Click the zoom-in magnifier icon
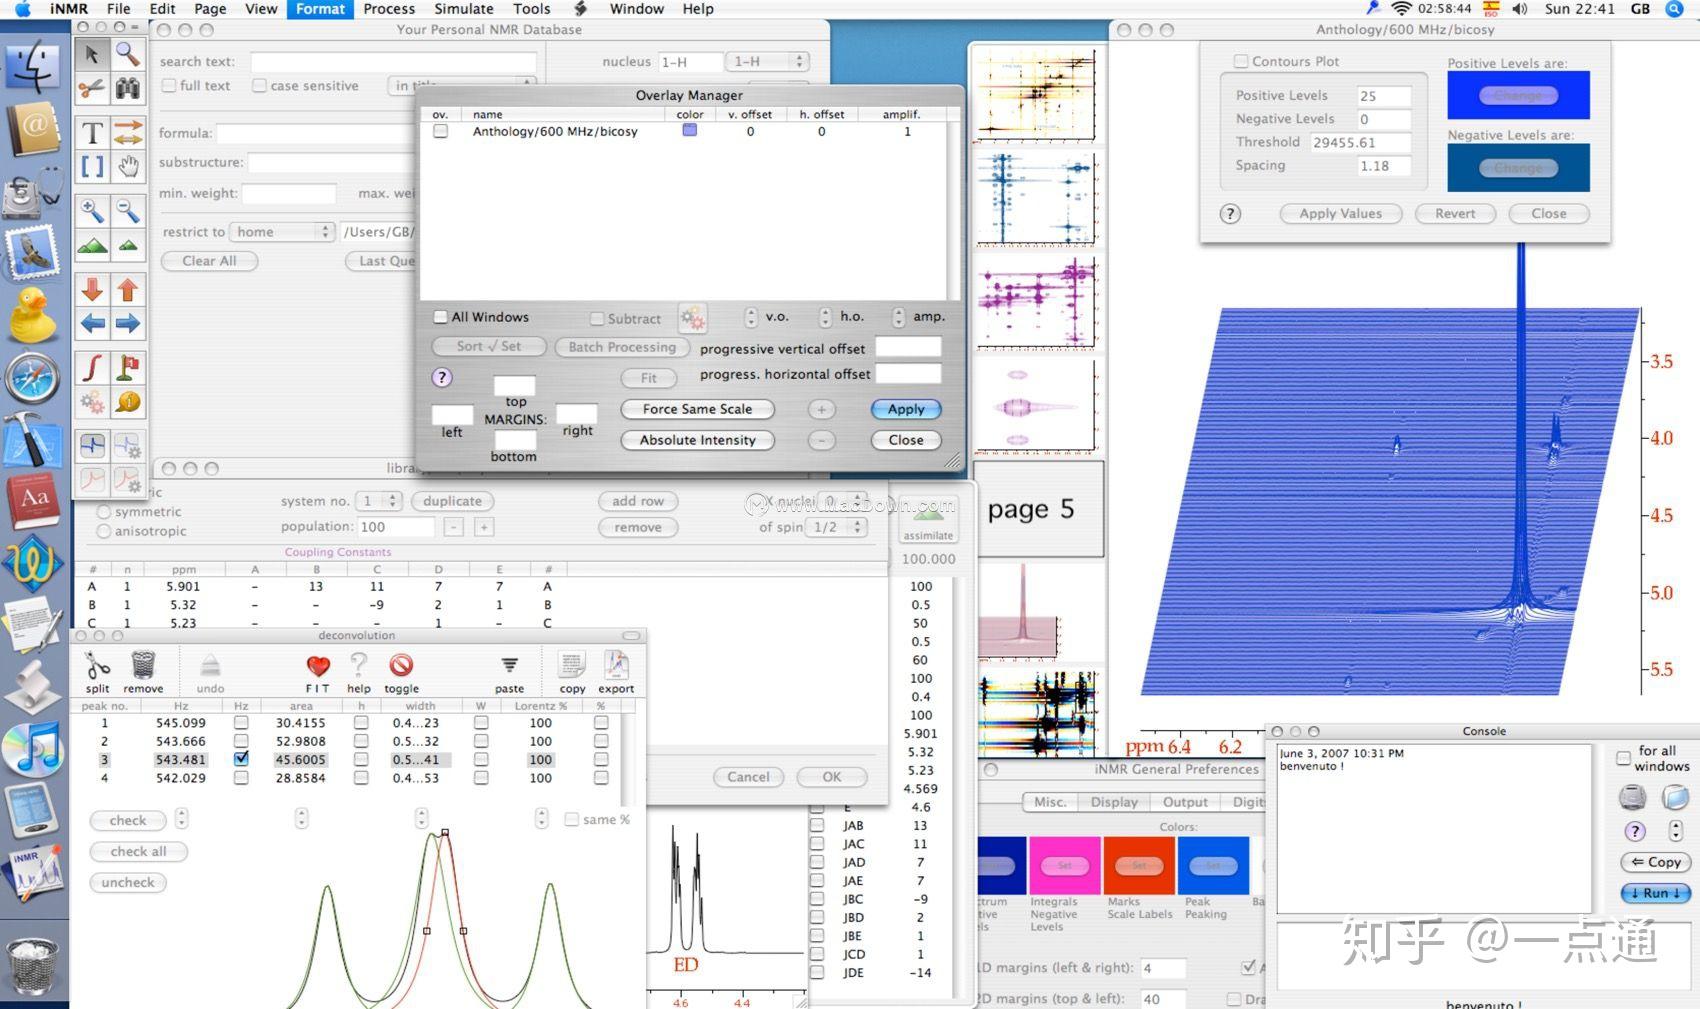The height and width of the screenshot is (1009, 1700). pyautogui.click(x=91, y=210)
